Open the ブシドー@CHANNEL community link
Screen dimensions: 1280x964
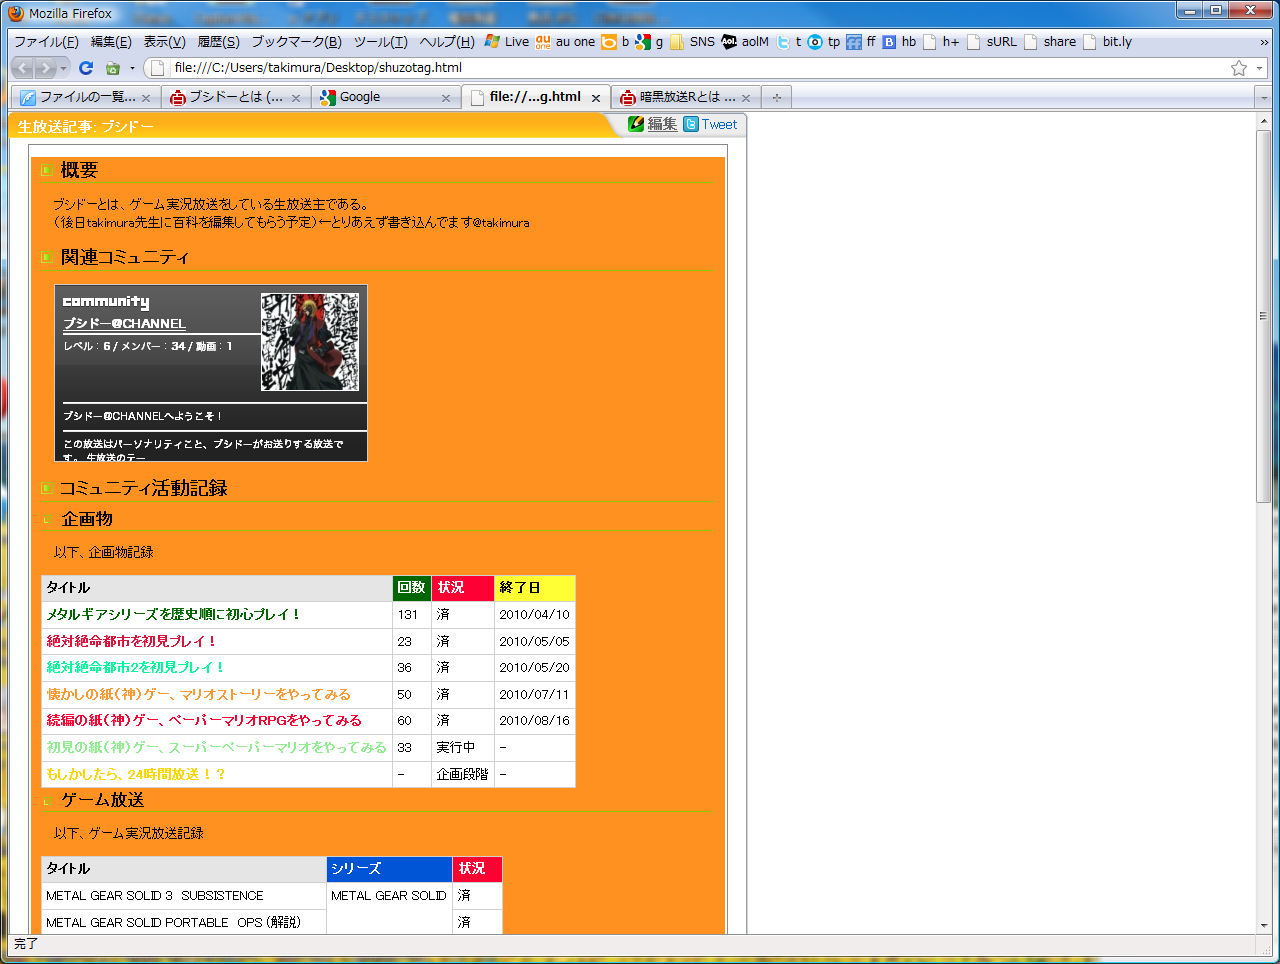pyautogui.click(x=124, y=323)
